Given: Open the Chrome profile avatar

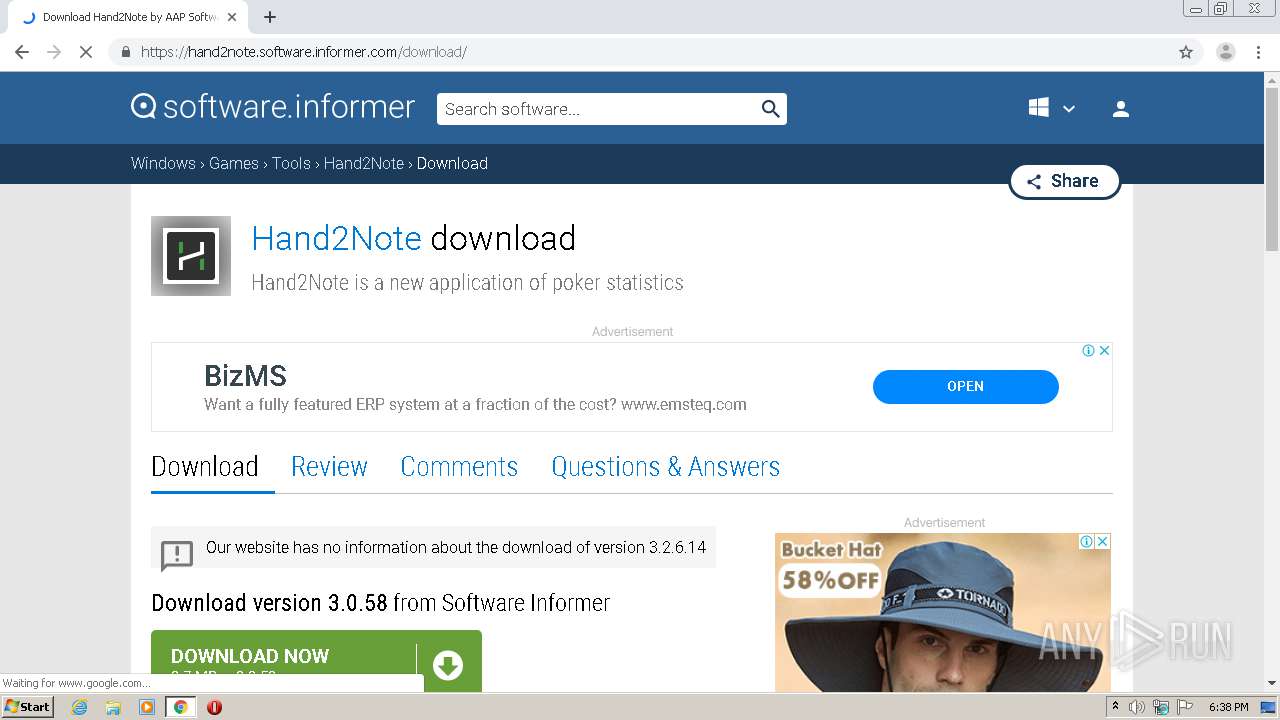Looking at the screenshot, I should click(1226, 52).
